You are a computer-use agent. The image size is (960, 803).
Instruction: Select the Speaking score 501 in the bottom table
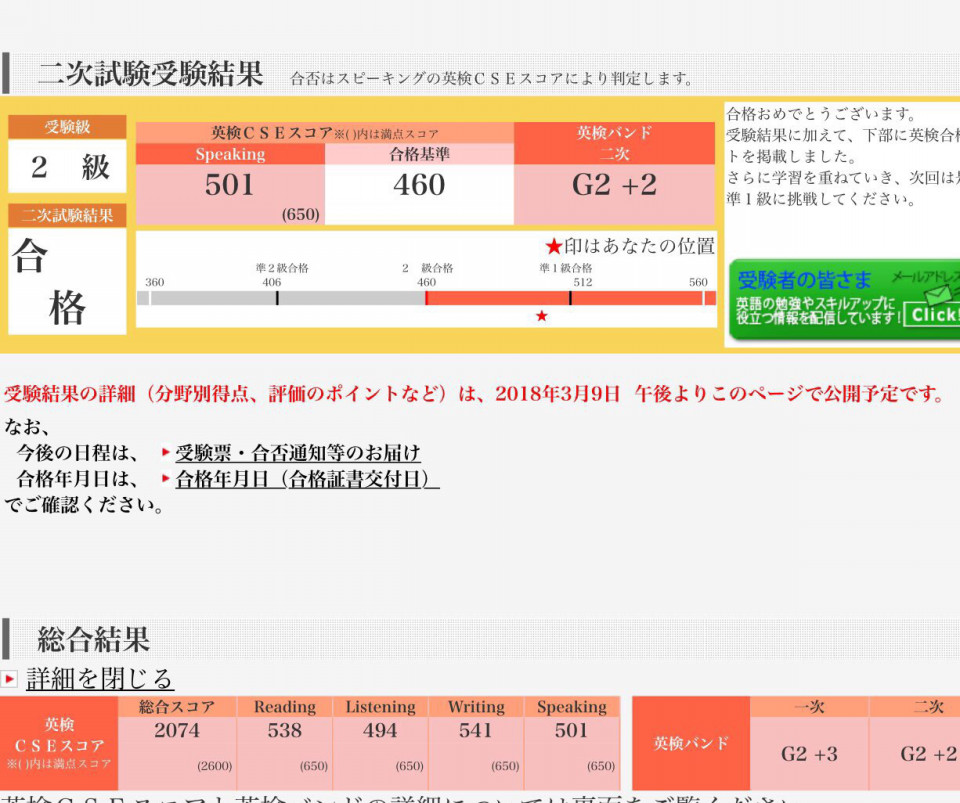pos(571,730)
